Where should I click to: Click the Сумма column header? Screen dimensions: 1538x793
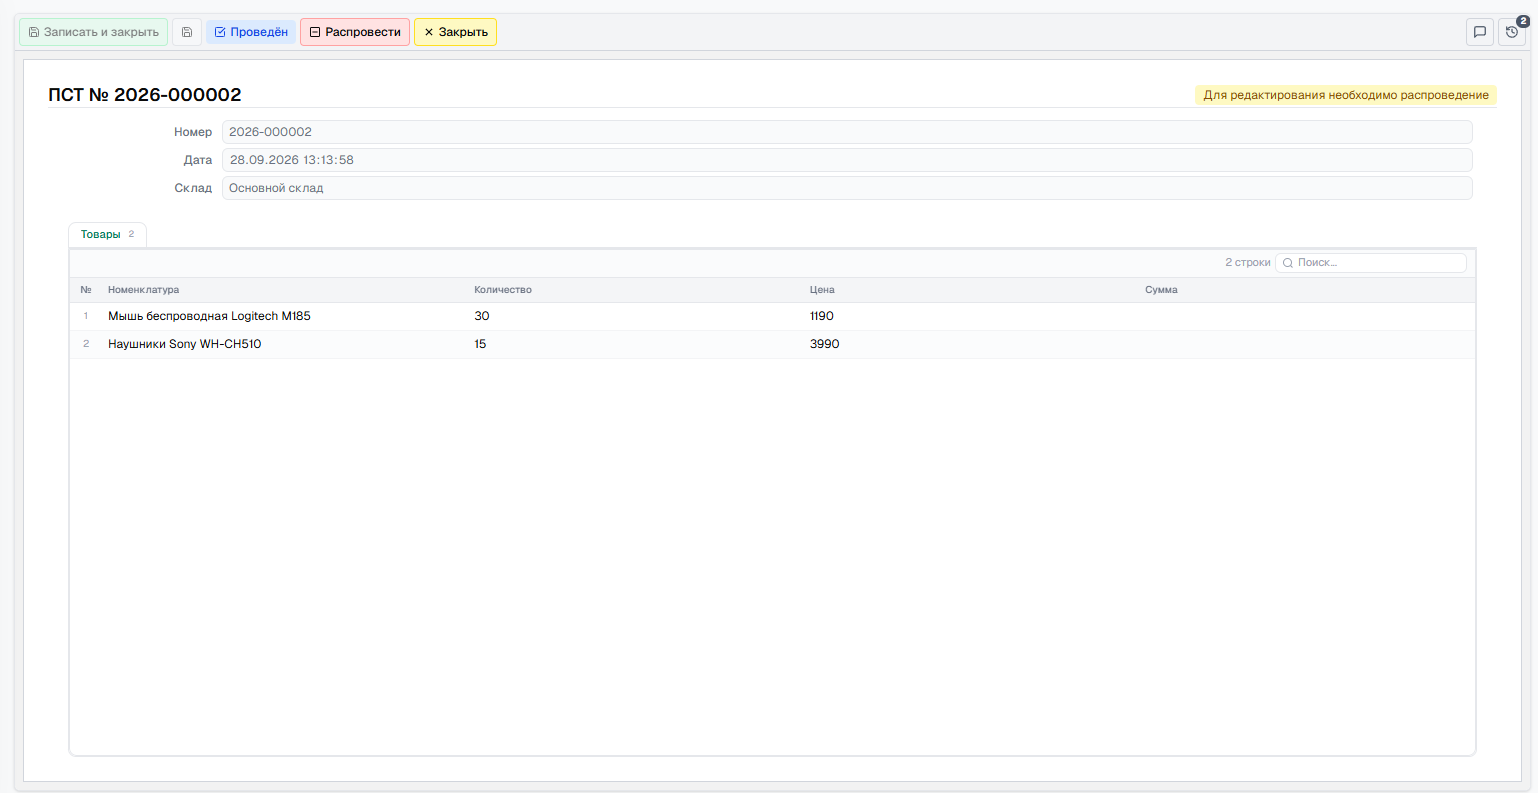pos(1161,290)
